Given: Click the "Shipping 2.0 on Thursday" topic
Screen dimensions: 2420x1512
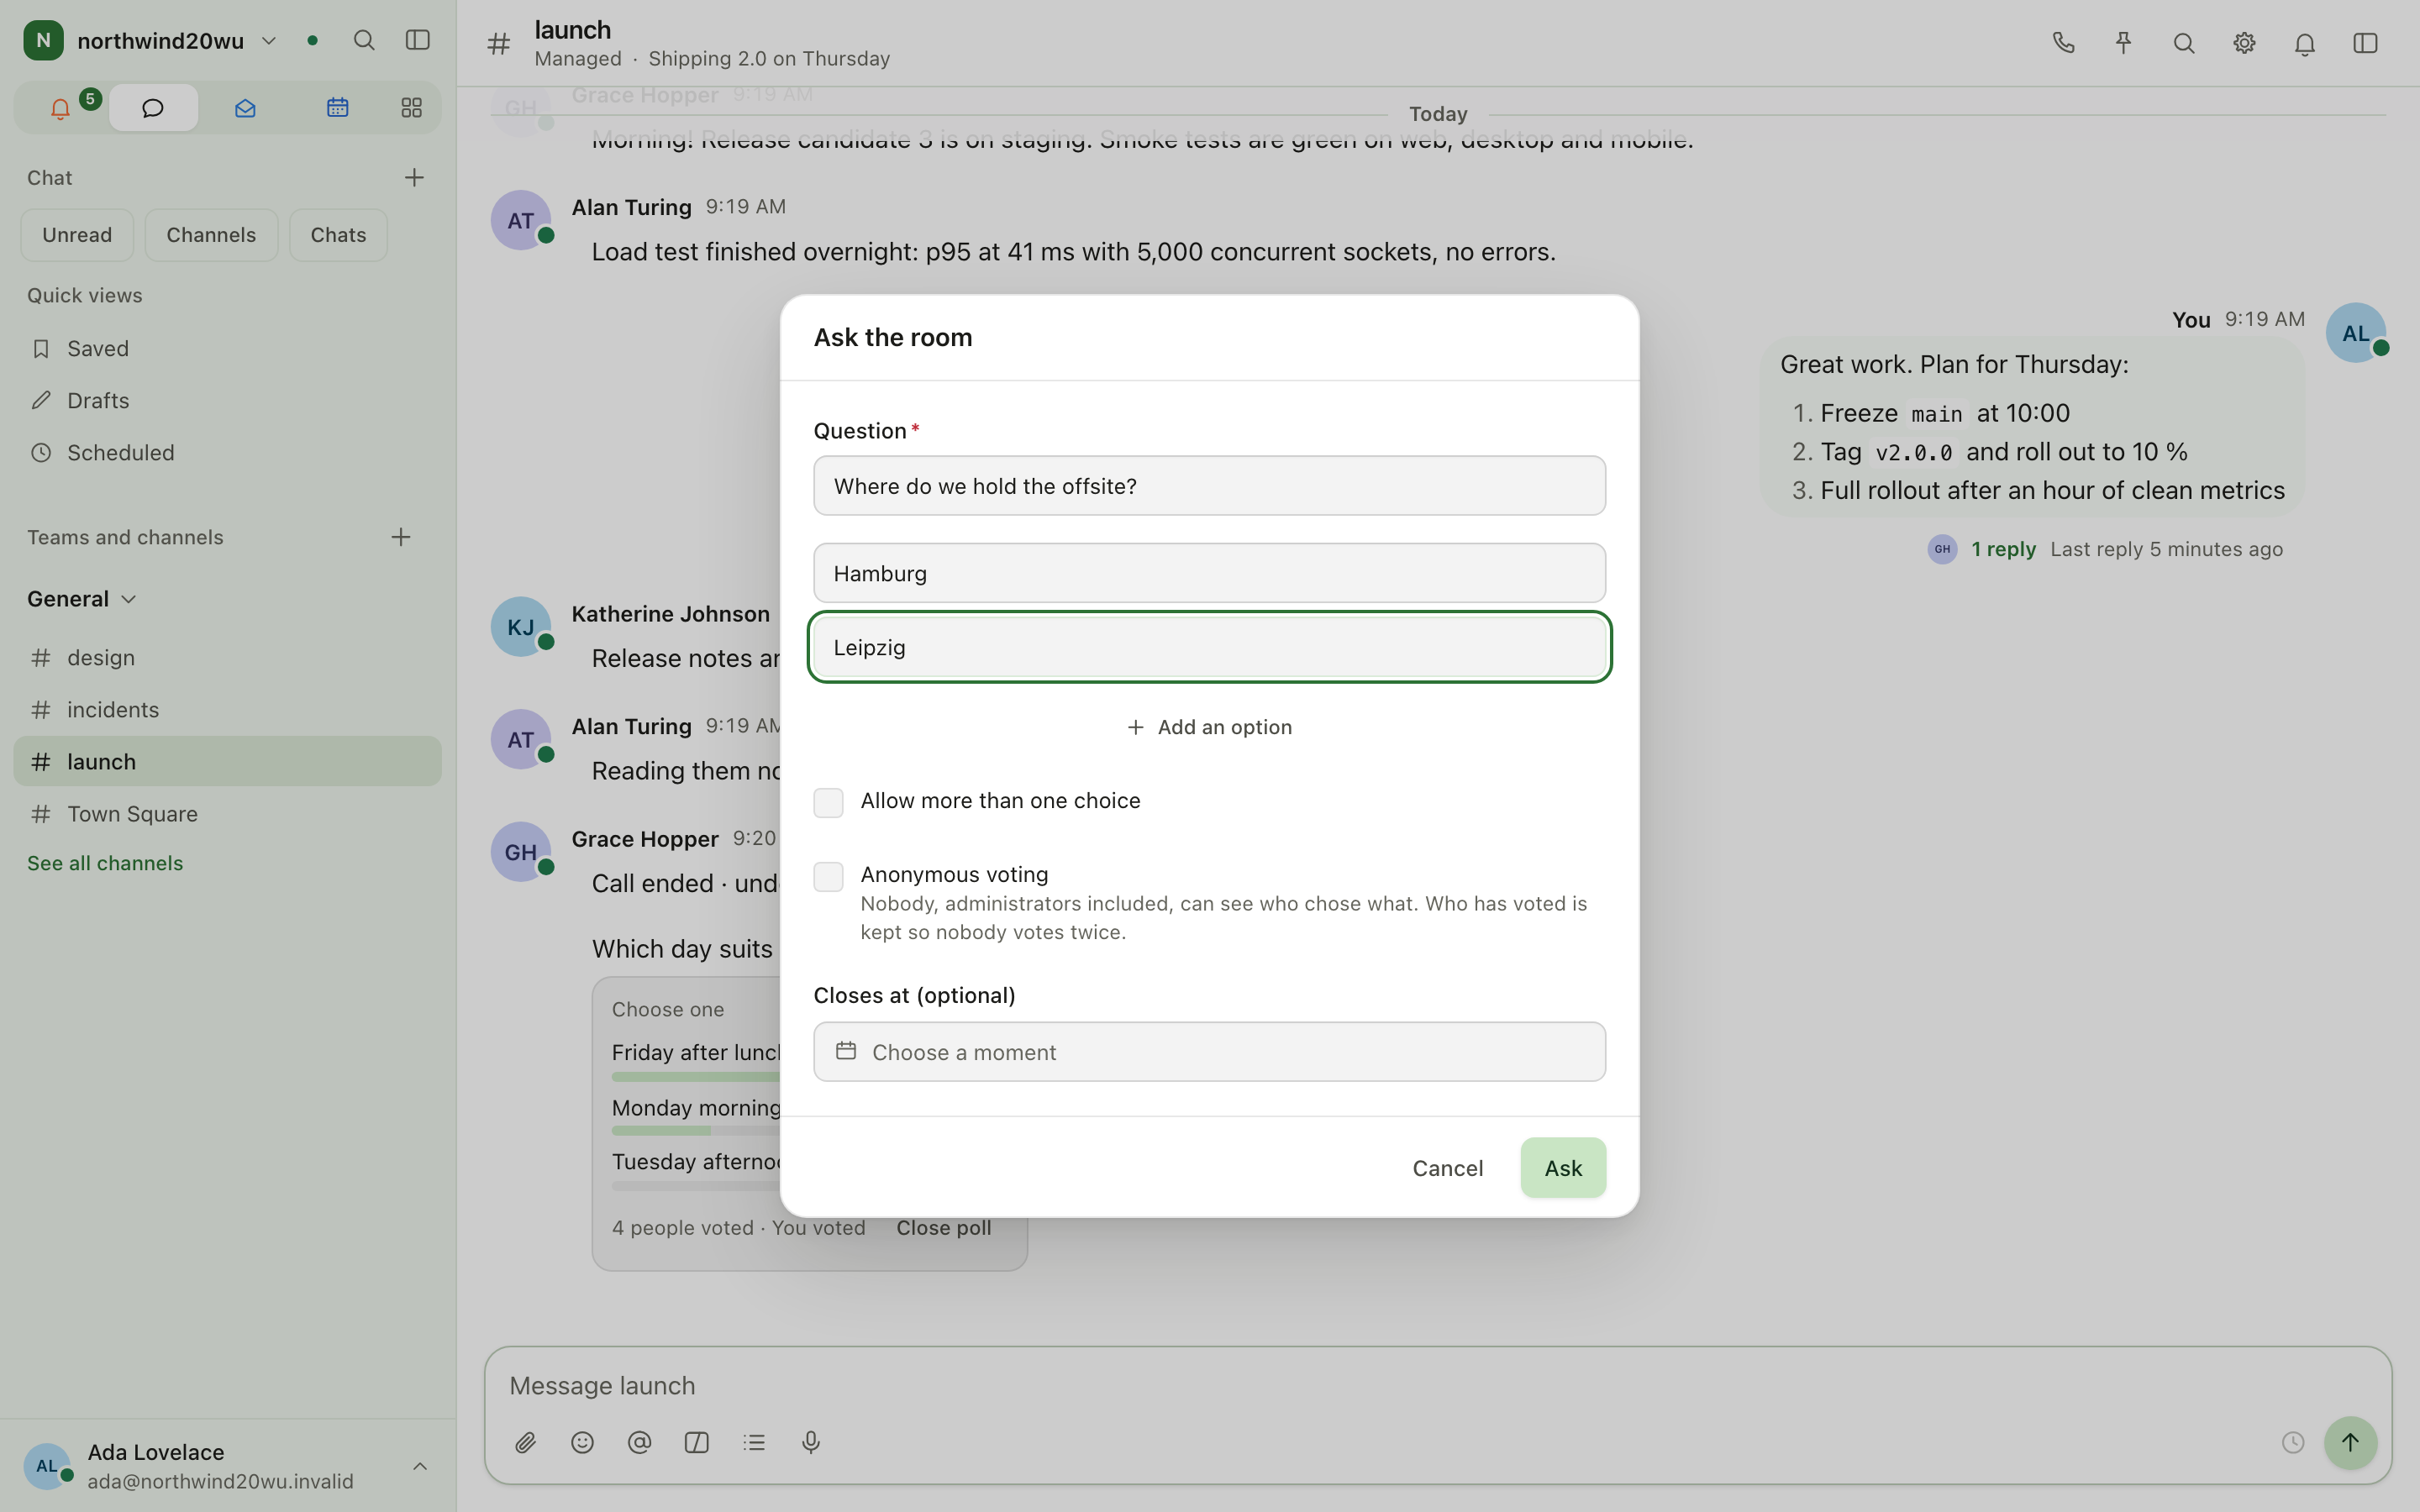Looking at the screenshot, I should 769,59.
